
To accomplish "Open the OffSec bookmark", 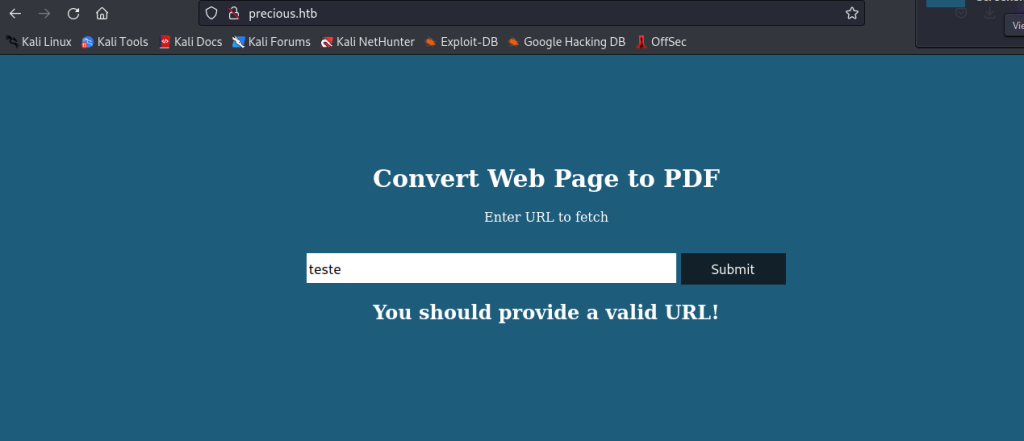I will (661, 42).
